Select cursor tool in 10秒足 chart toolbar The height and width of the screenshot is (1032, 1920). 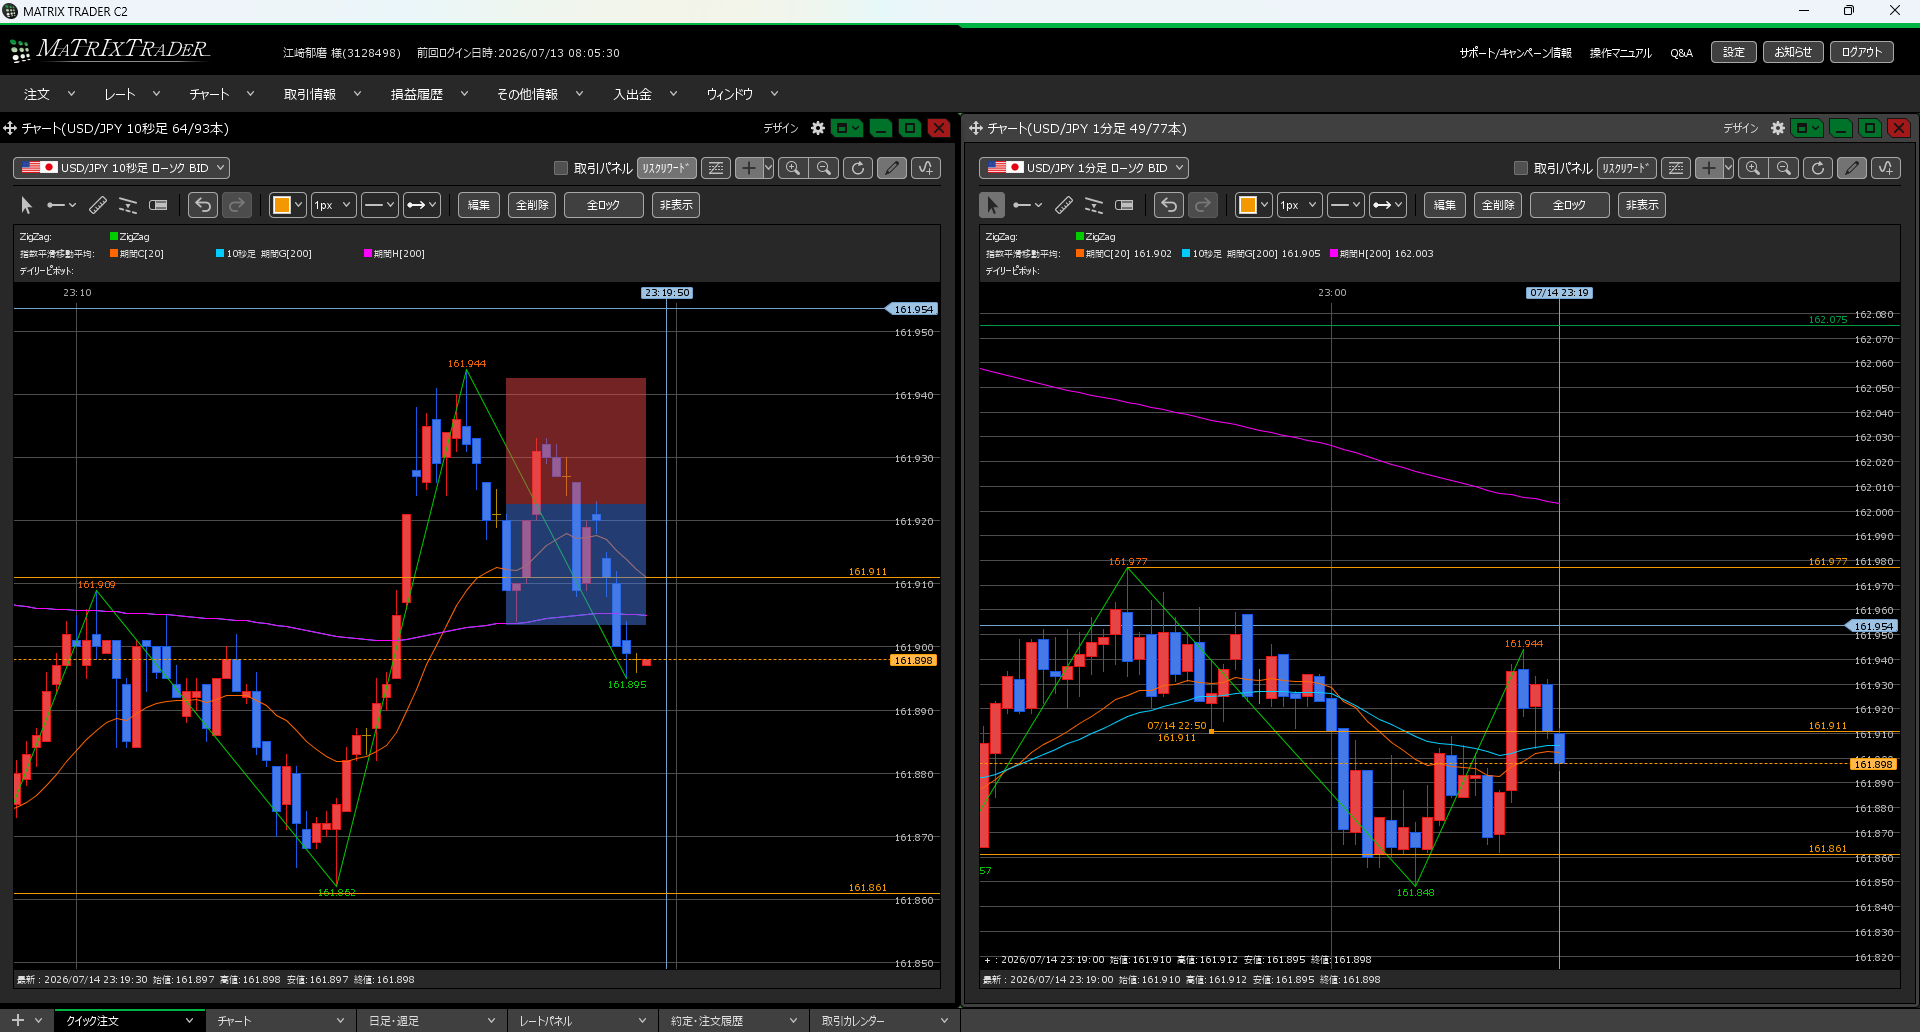(27, 205)
